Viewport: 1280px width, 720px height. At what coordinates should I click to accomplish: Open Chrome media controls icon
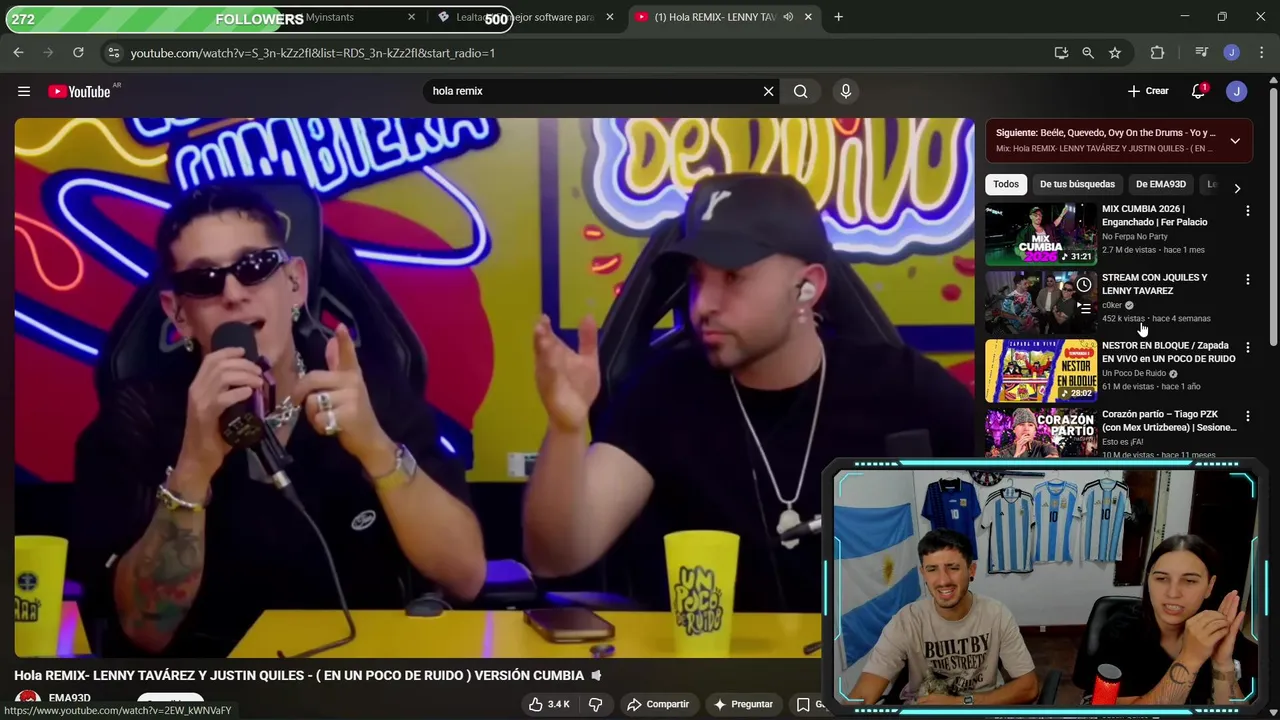click(1202, 53)
